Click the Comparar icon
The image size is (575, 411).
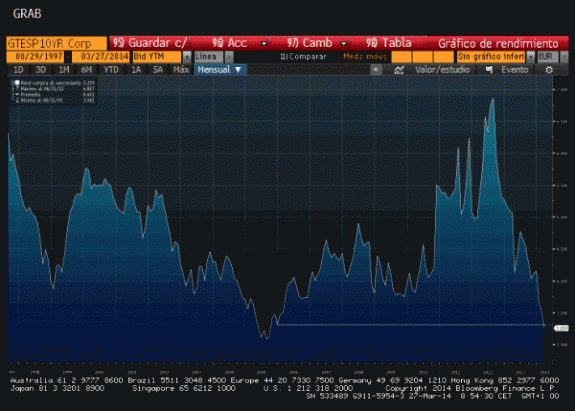pos(283,56)
